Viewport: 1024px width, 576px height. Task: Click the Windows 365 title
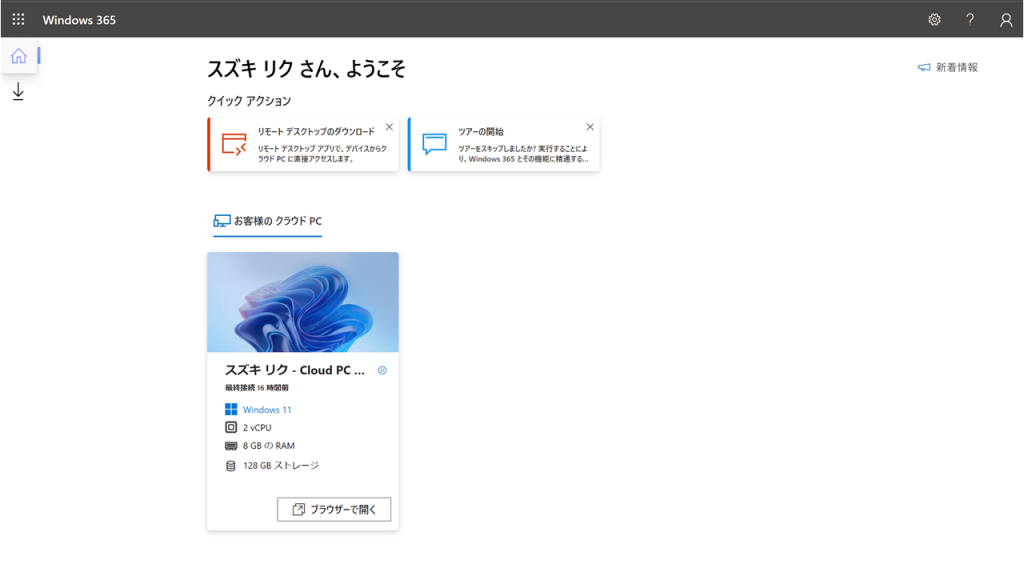click(x=79, y=20)
